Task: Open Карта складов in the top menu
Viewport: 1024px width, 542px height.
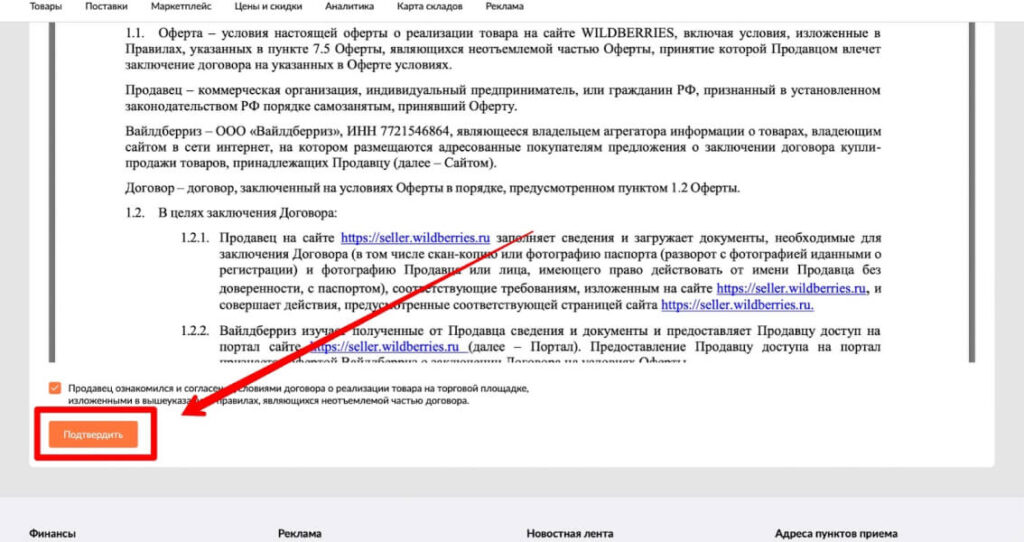Action: pos(430,7)
